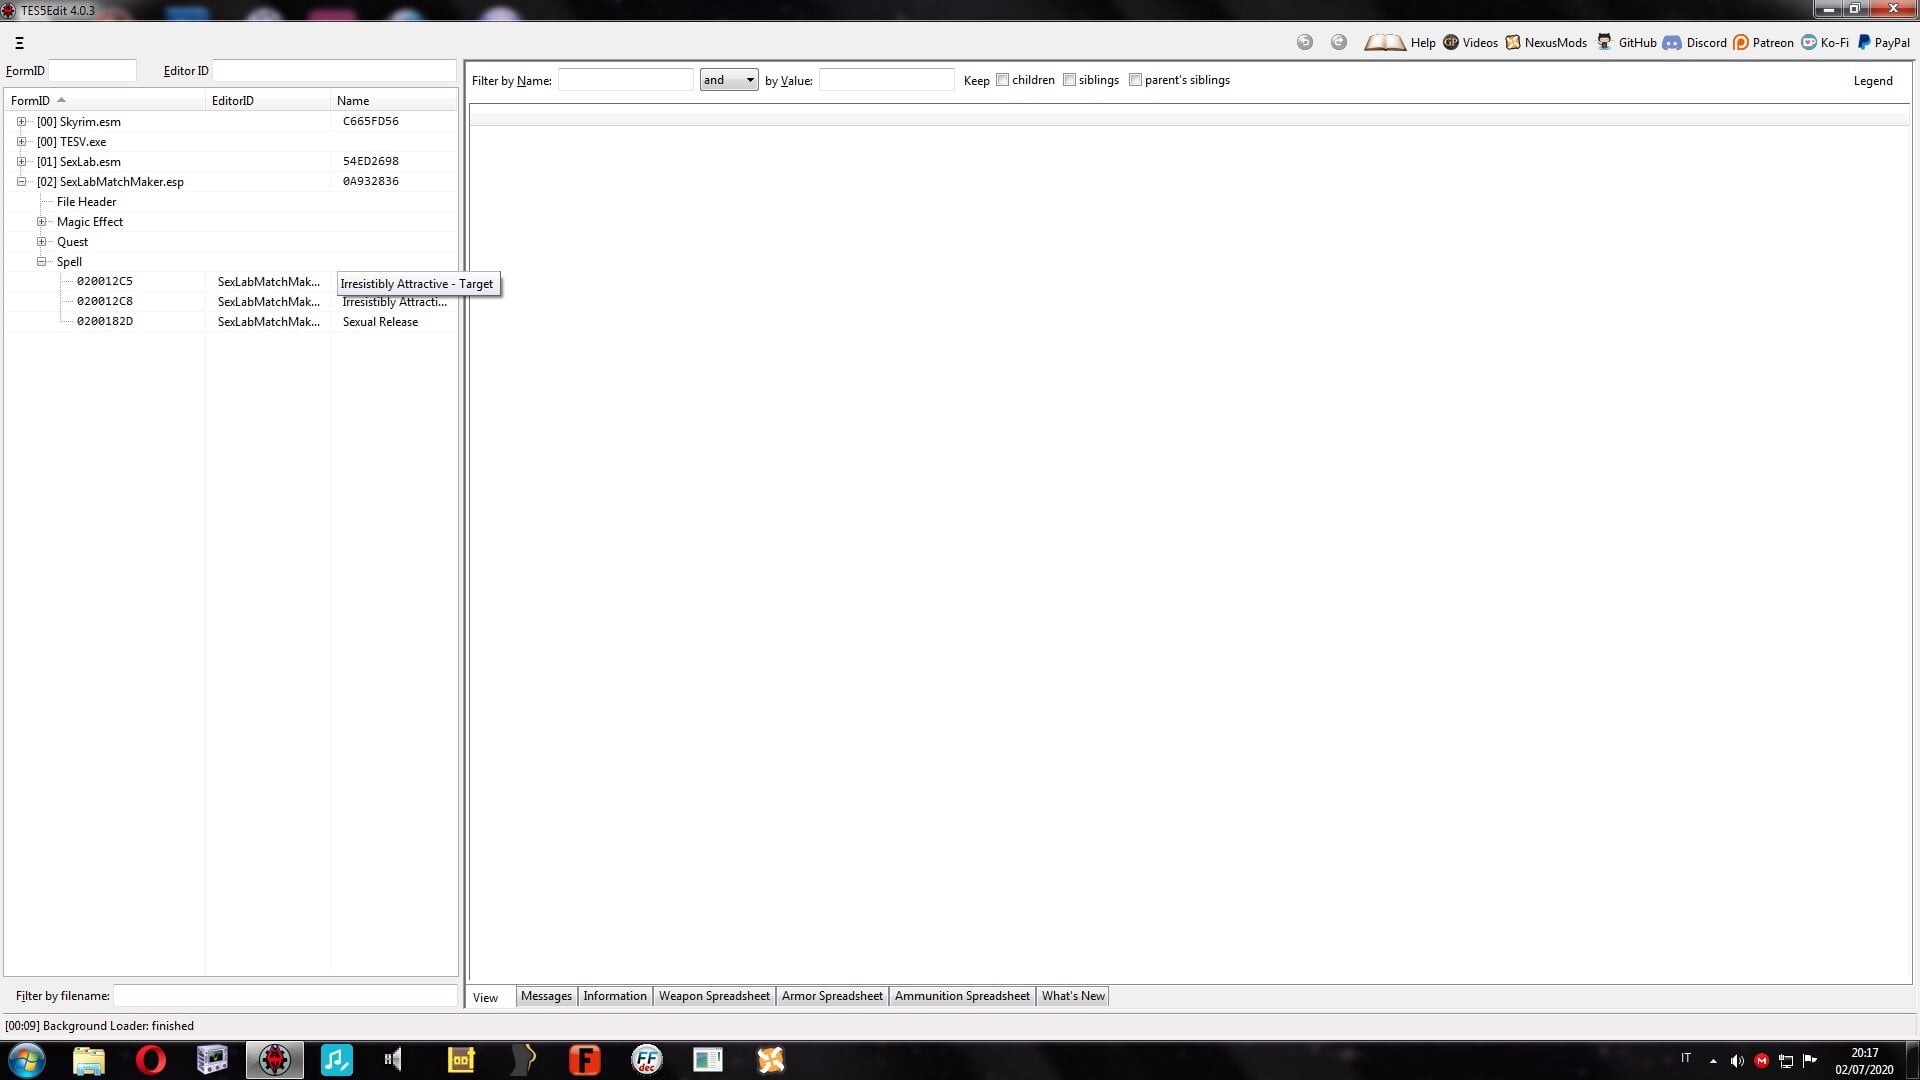The image size is (1920, 1080).
Task: Click the action center flag tray icon
Action: 1810,1061
